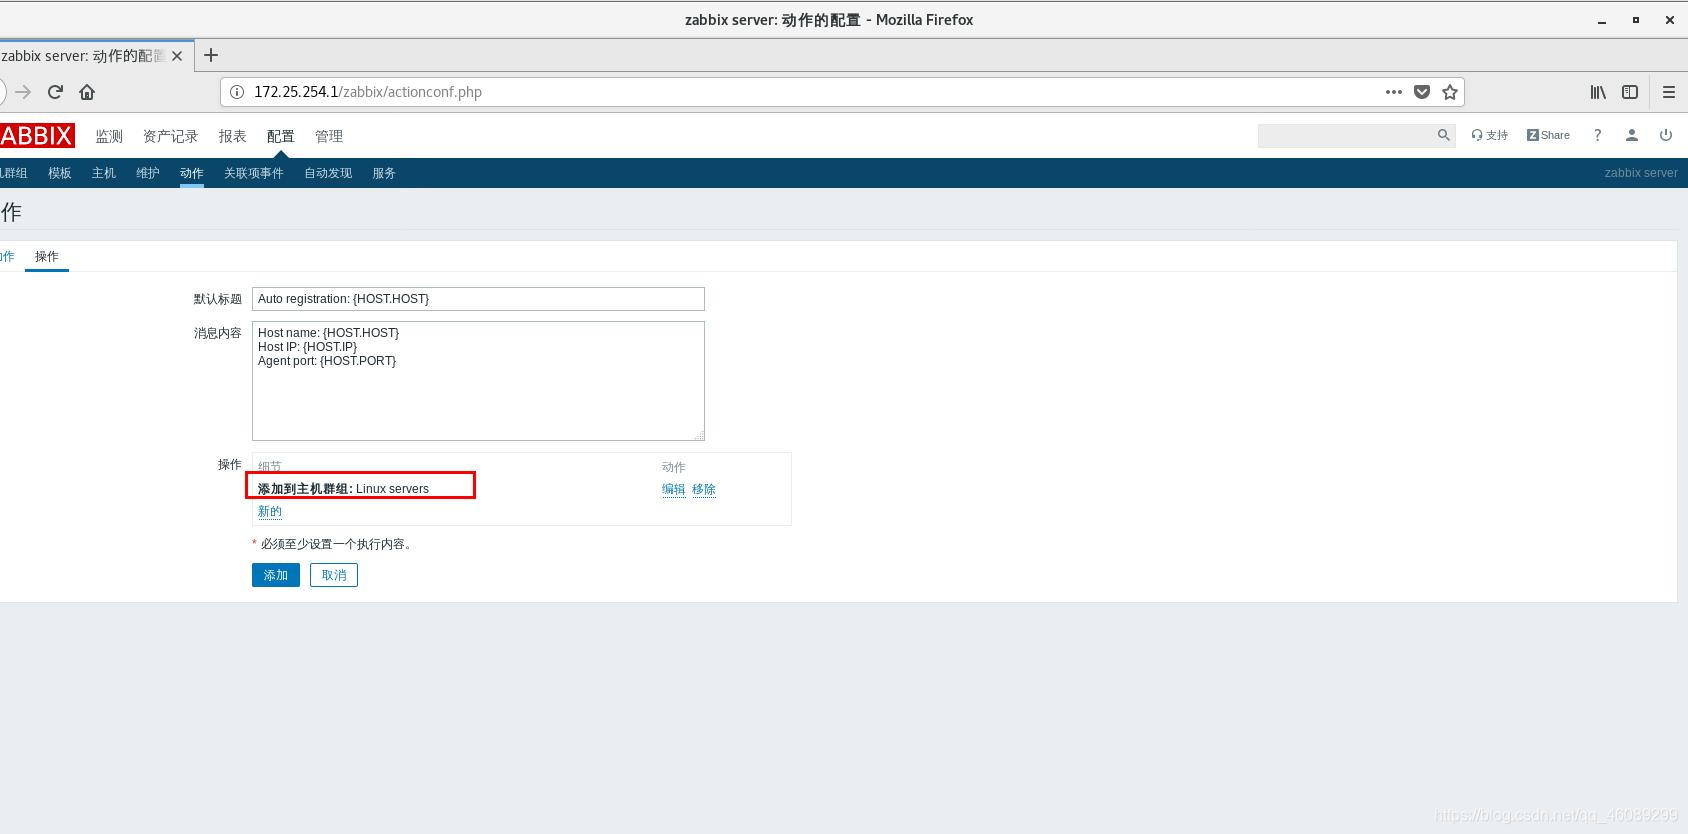
Task: Show site information icon in address bar
Action: coord(237,92)
